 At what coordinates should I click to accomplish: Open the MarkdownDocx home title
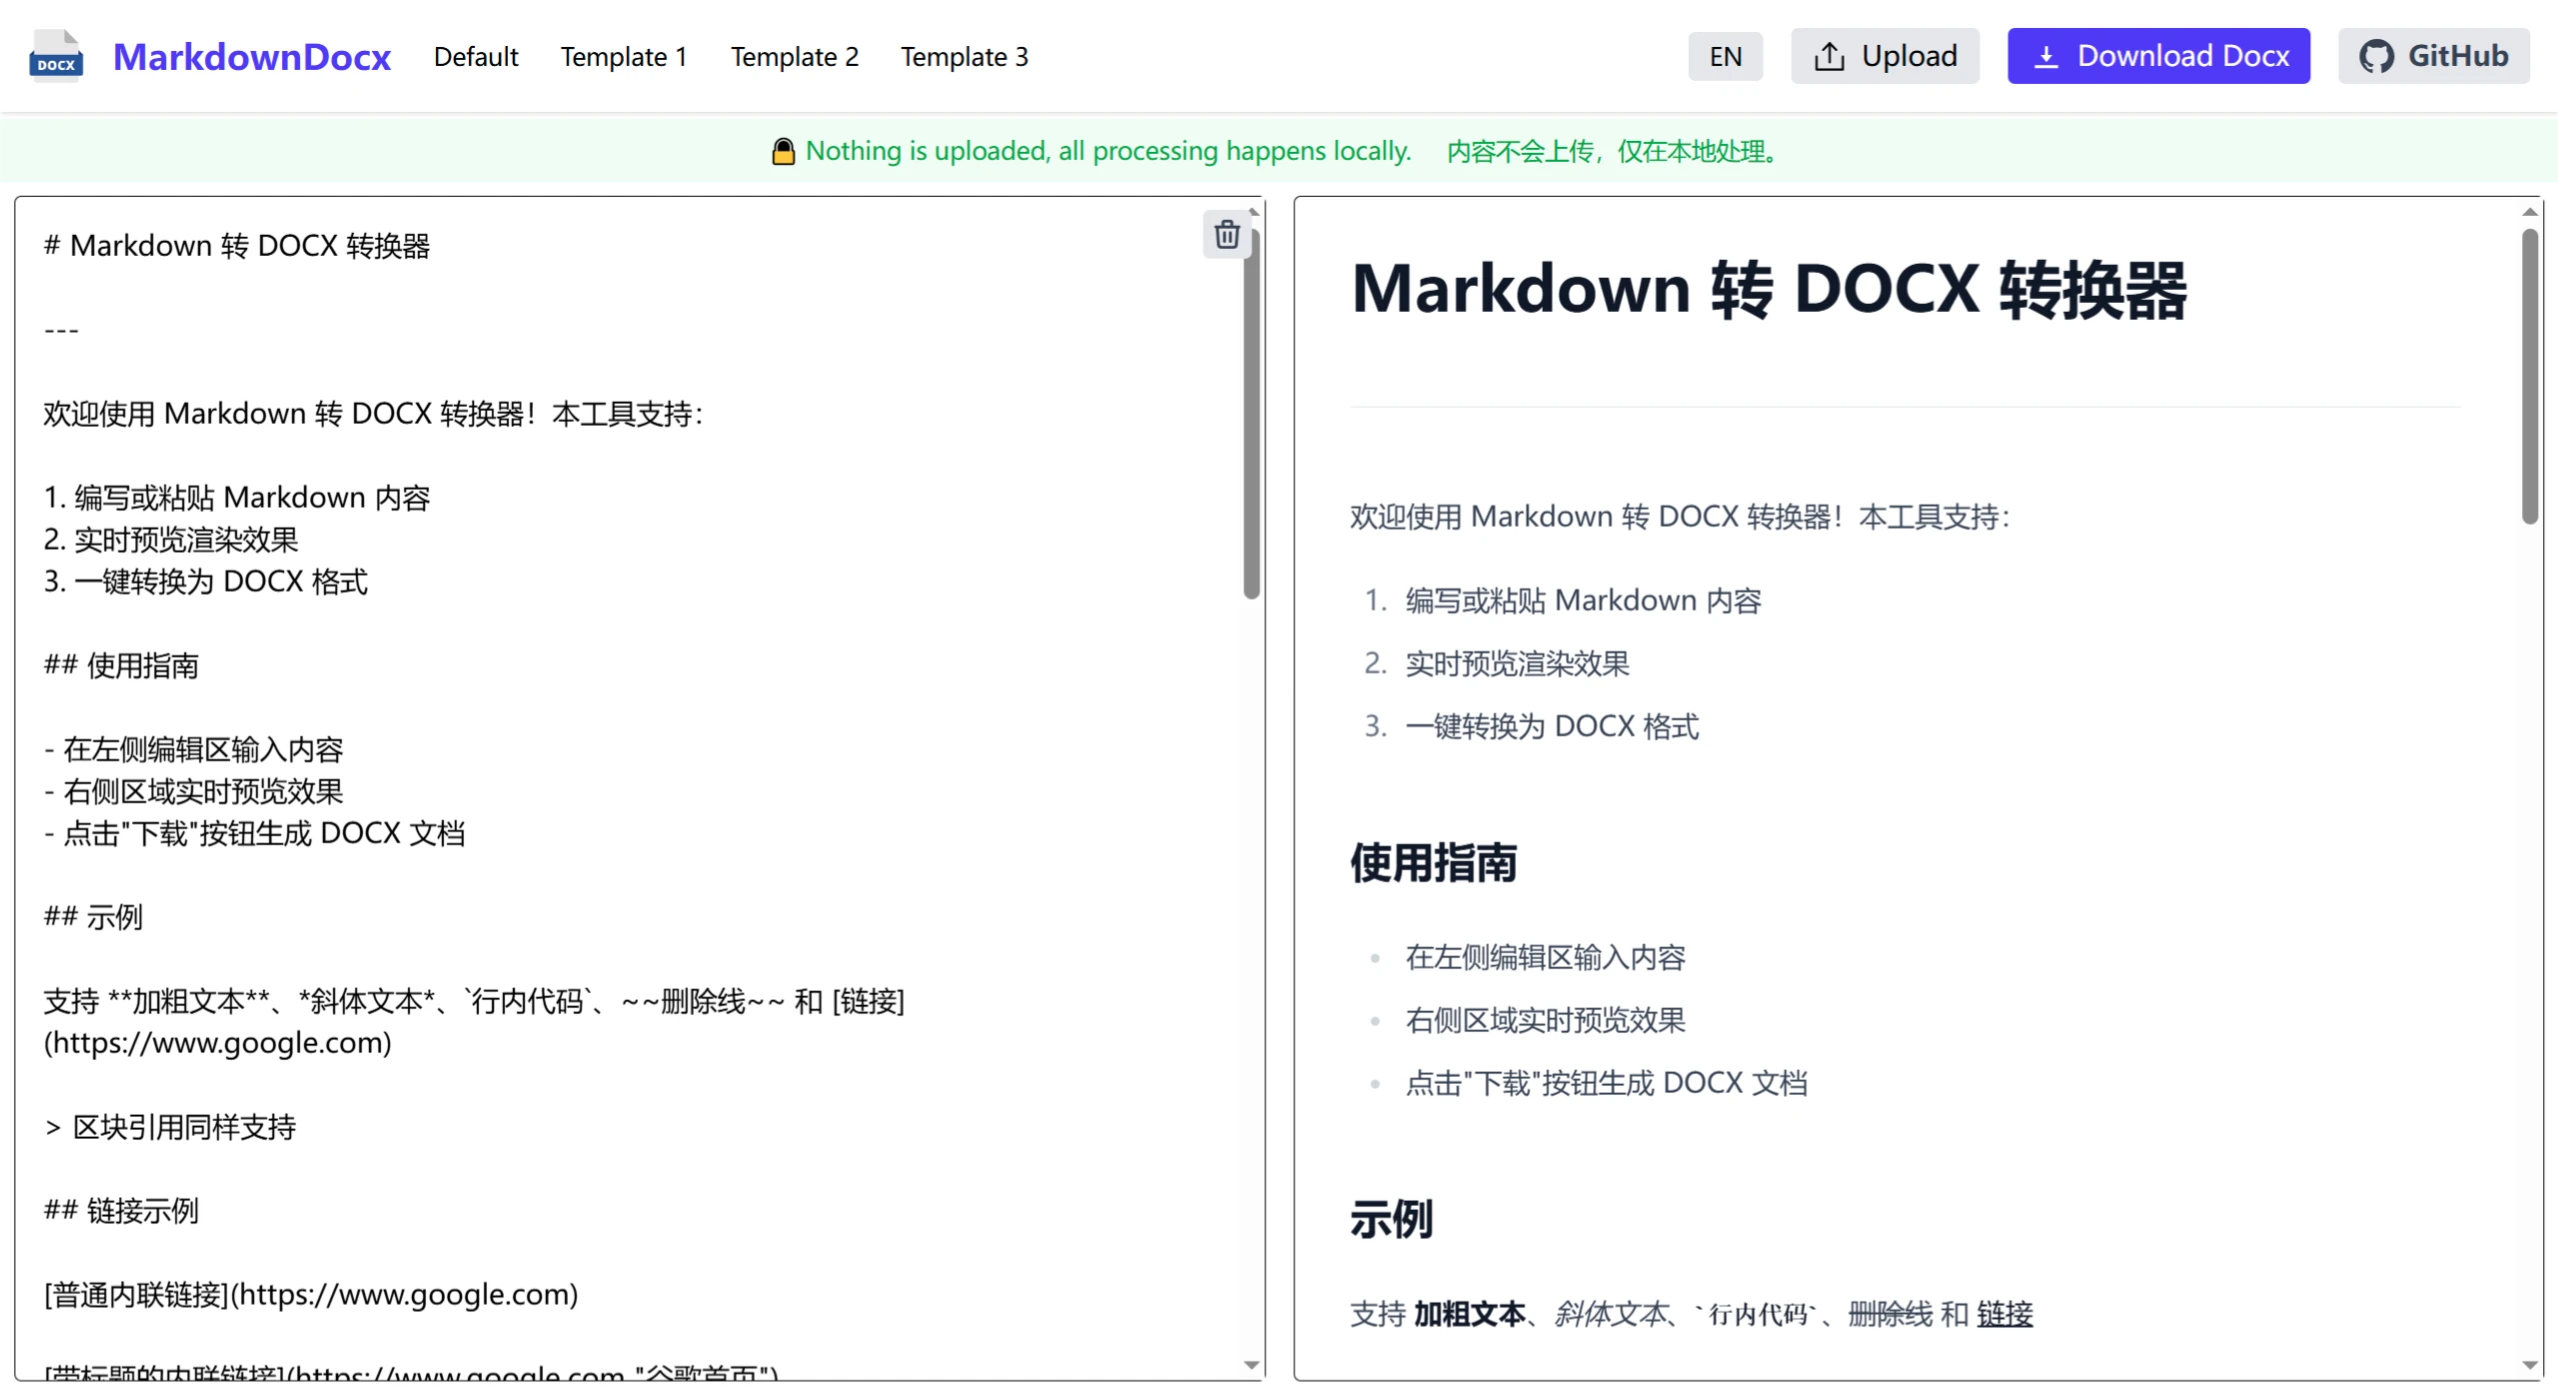pyautogui.click(x=251, y=56)
